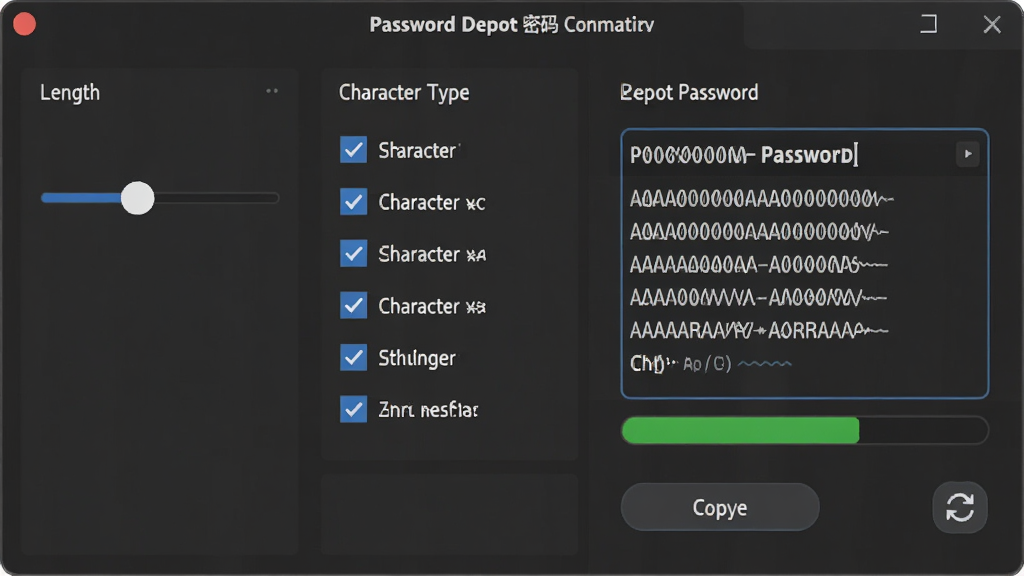This screenshot has height=576, width=1024.
Task: Click the red circle button in title bar
Action: [x=25, y=24]
